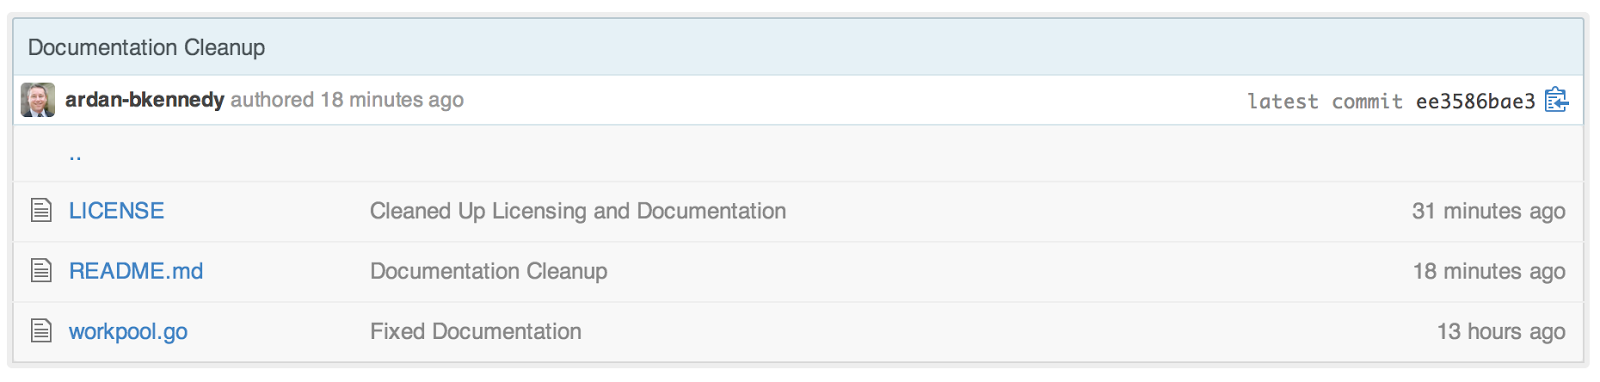Click the 13 hours ago timestamp
Image resolution: width=1600 pixels, height=382 pixels.
tap(1501, 331)
